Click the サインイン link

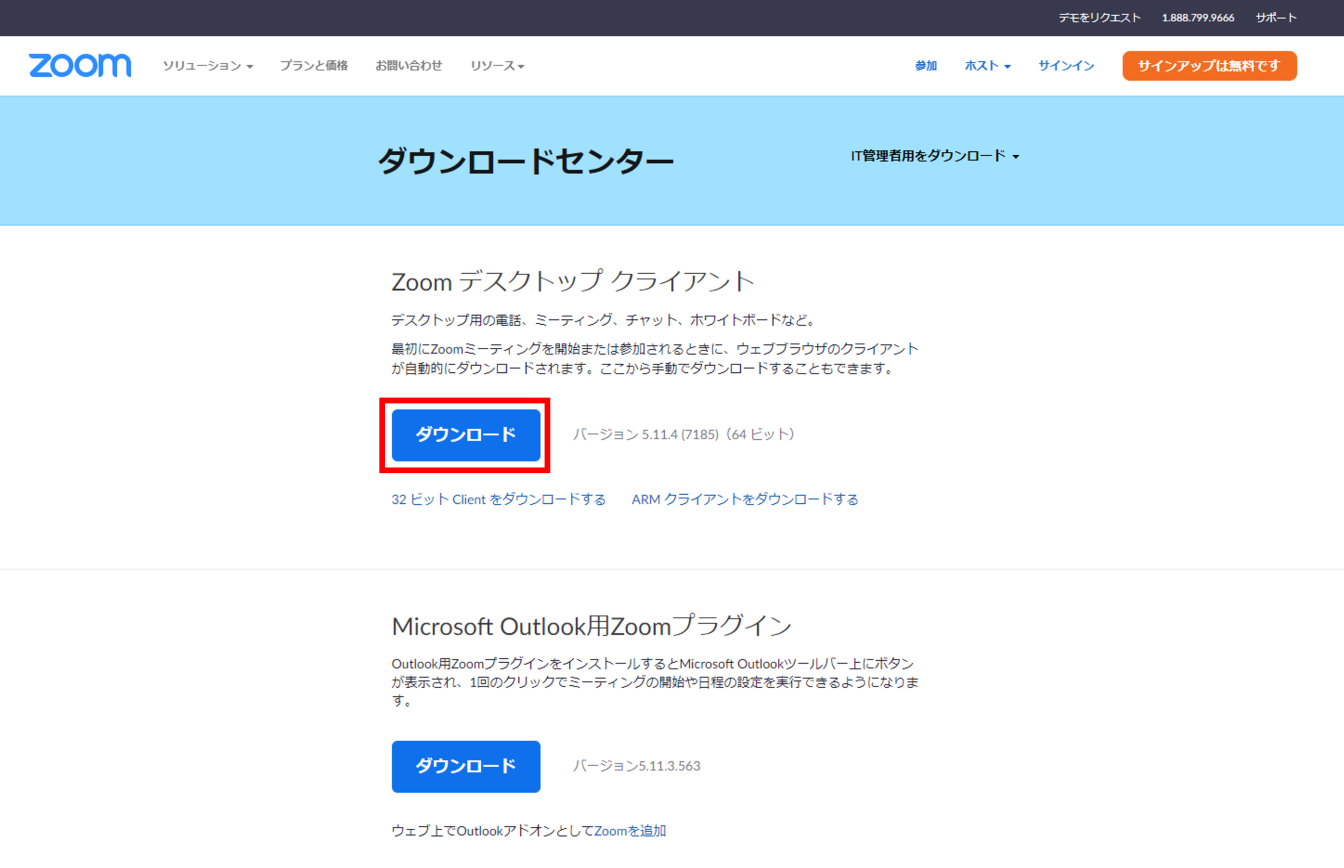coord(1066,66)
